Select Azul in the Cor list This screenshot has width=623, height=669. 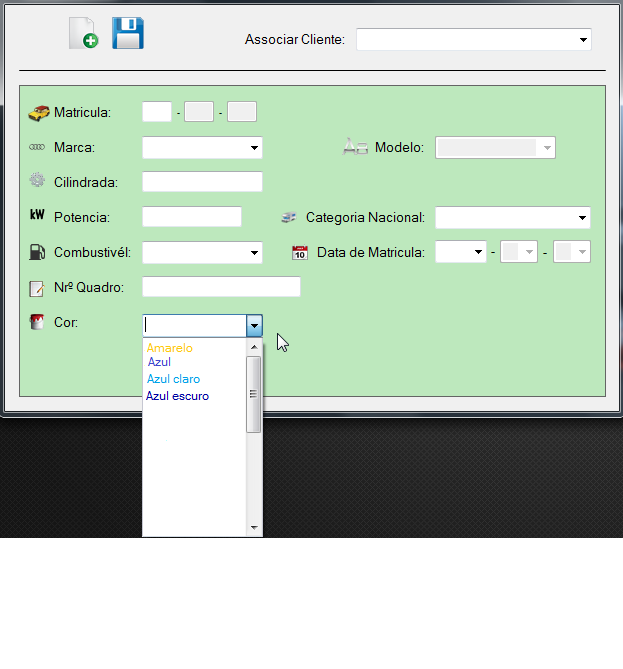click(x=159, y=362)
